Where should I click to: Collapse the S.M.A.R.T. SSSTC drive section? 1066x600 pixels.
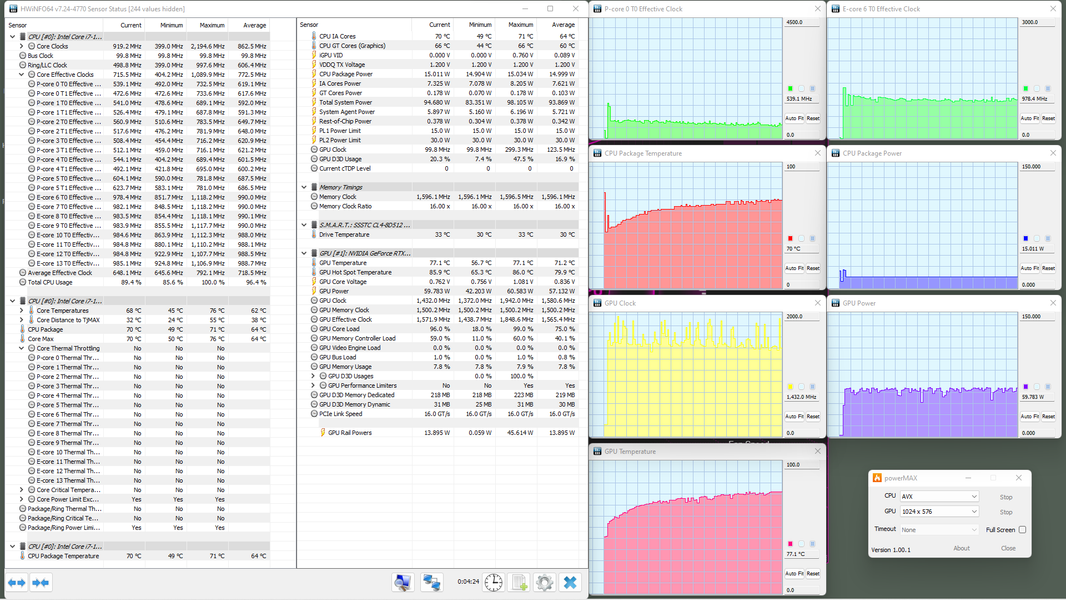pos(305,225)
